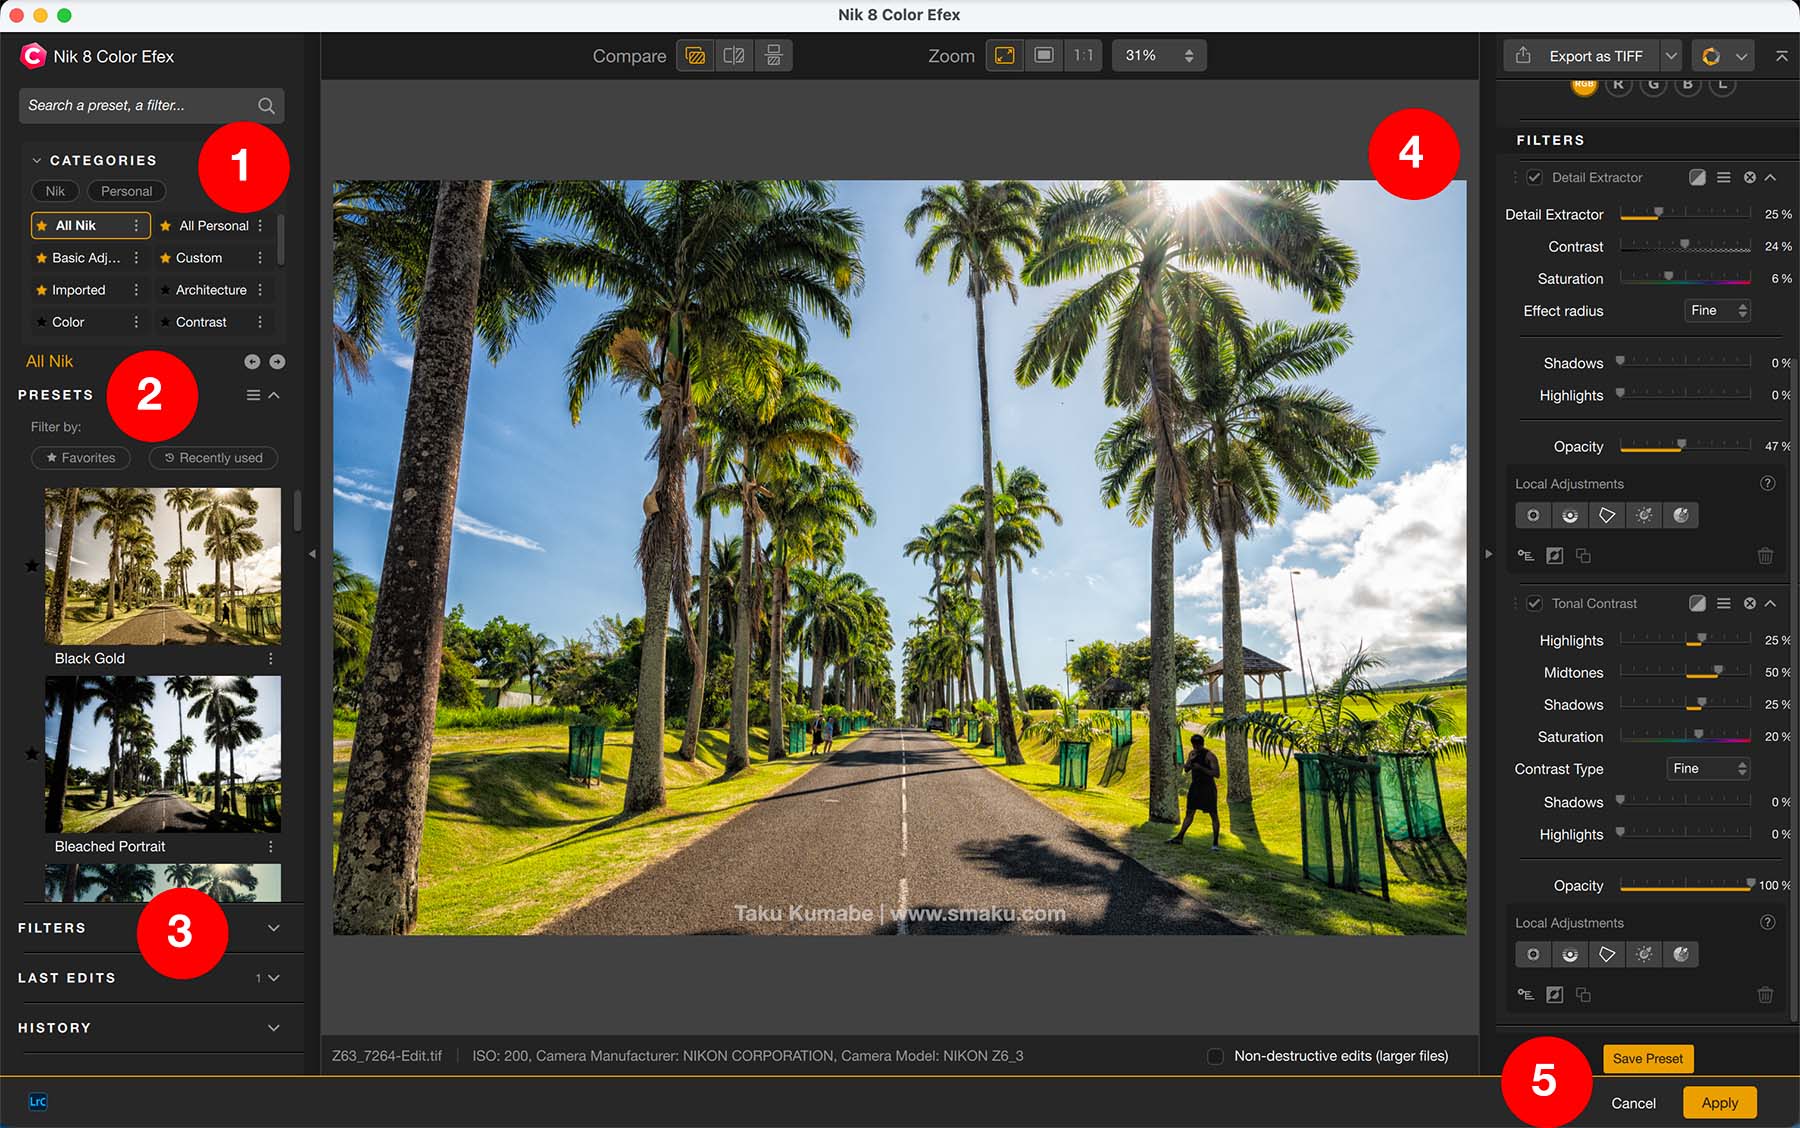Image resolution: width=1800 pixels, height=1128 pixels.
Task: Click the split view compare icon
Action: (x=733, y=56)
